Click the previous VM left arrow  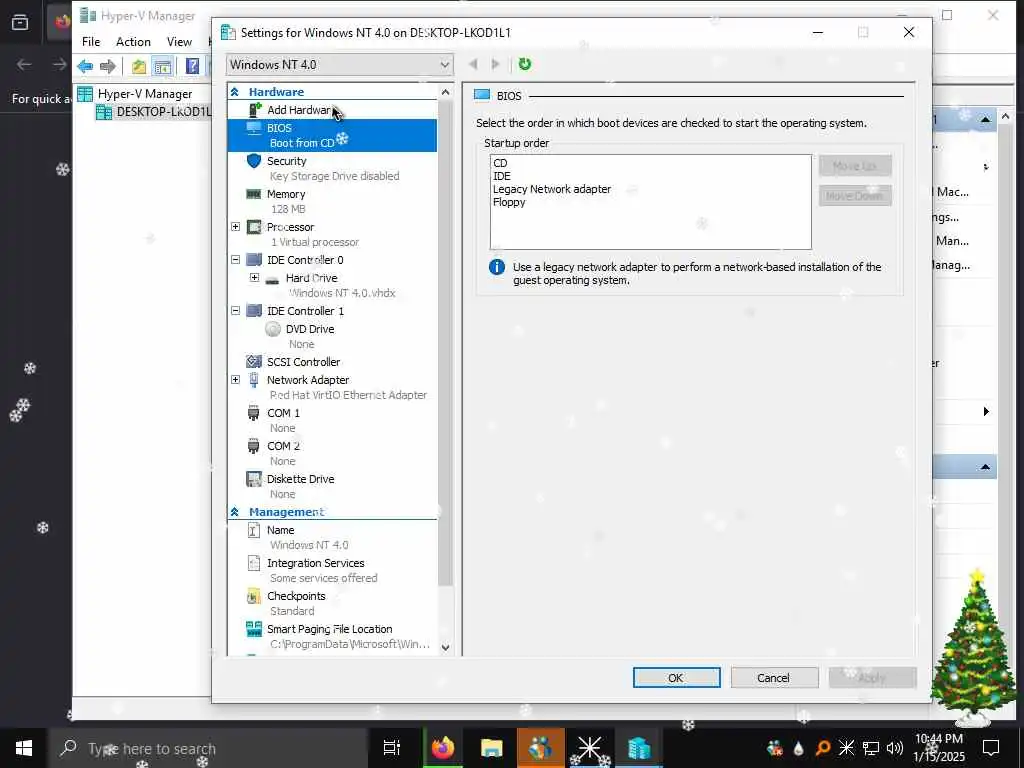pos(473,64)
